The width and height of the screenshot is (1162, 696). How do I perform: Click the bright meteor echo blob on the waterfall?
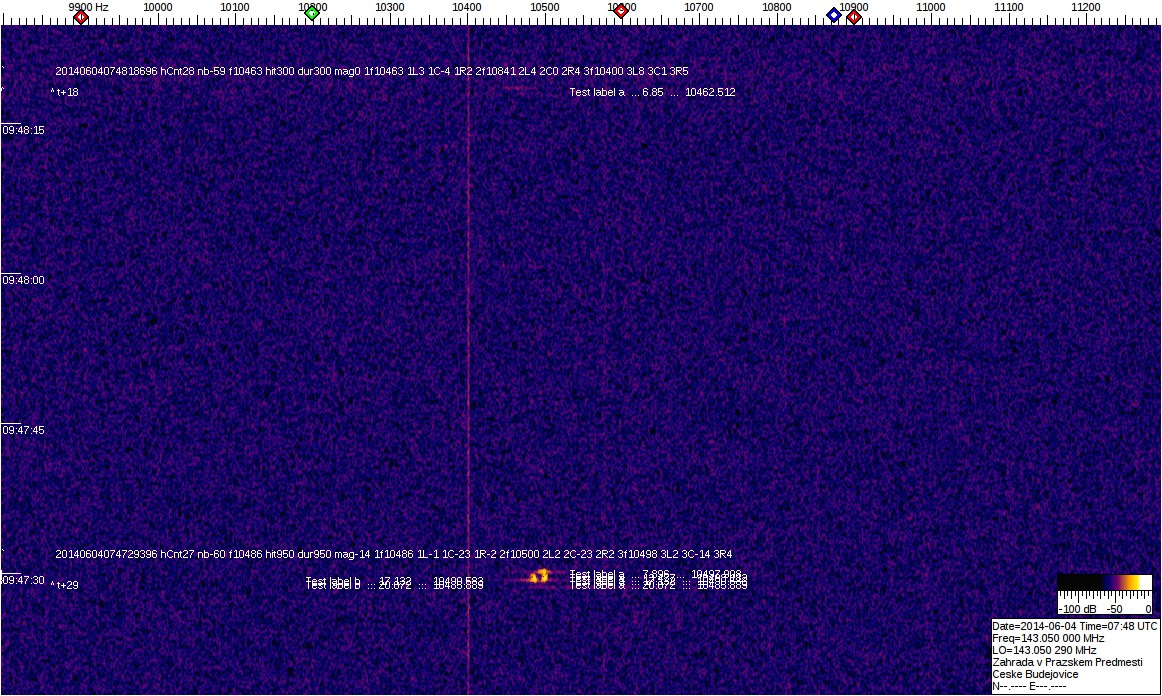540,576
